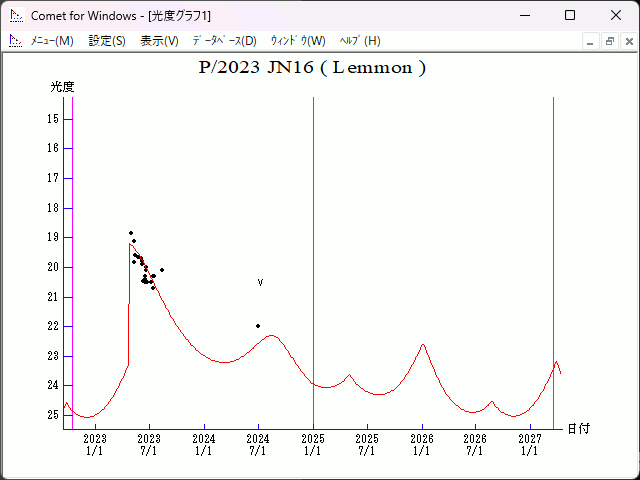Click the 日付 date axis label
Viewport: 640px width, 480px height.
click(x=578, y=428)
